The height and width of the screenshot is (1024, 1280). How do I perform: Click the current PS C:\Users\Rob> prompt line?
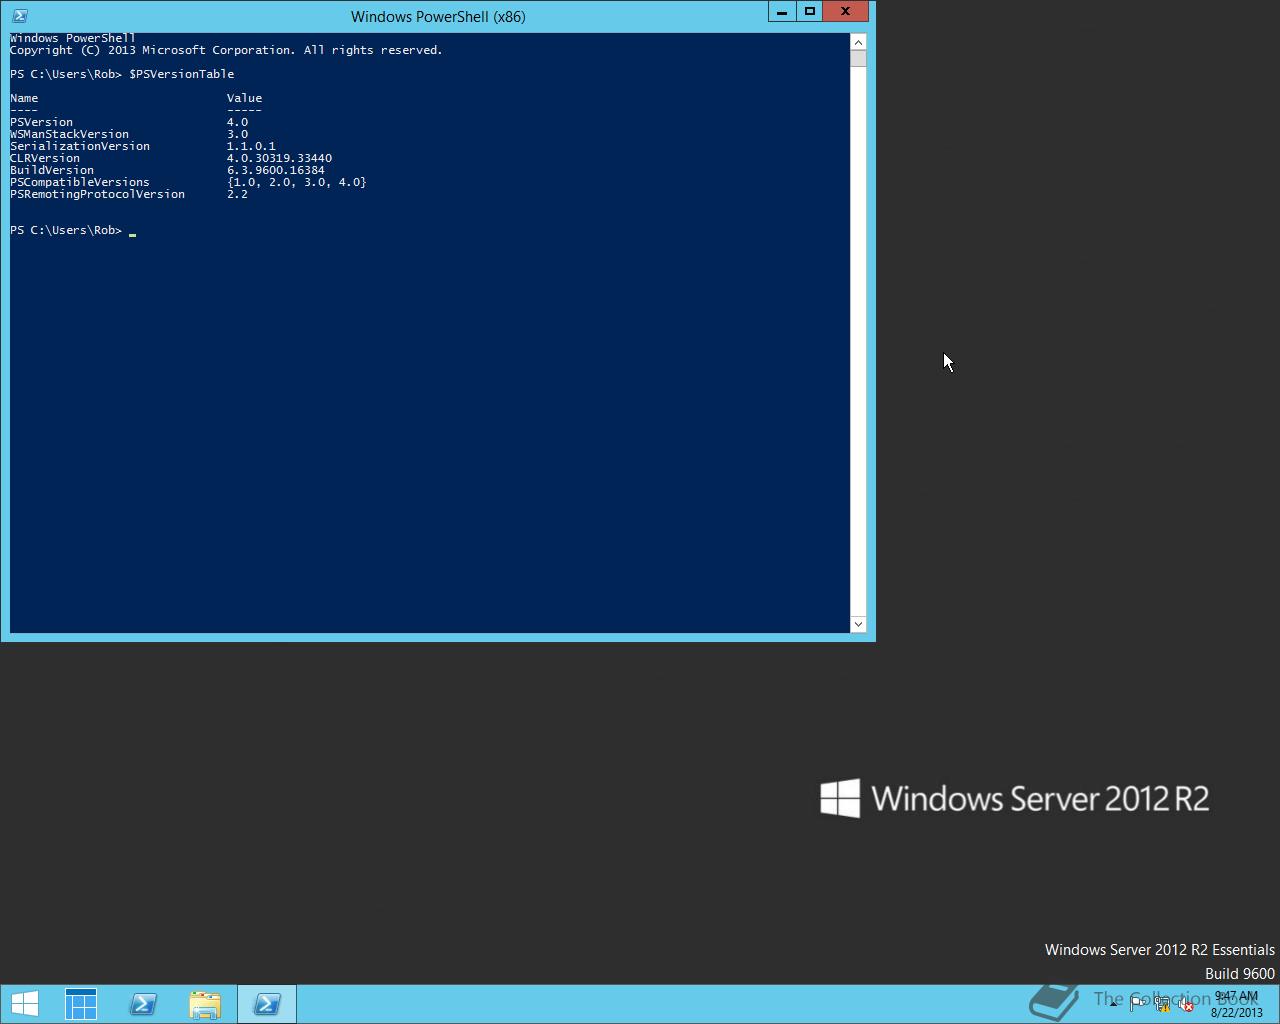point(72,230)
